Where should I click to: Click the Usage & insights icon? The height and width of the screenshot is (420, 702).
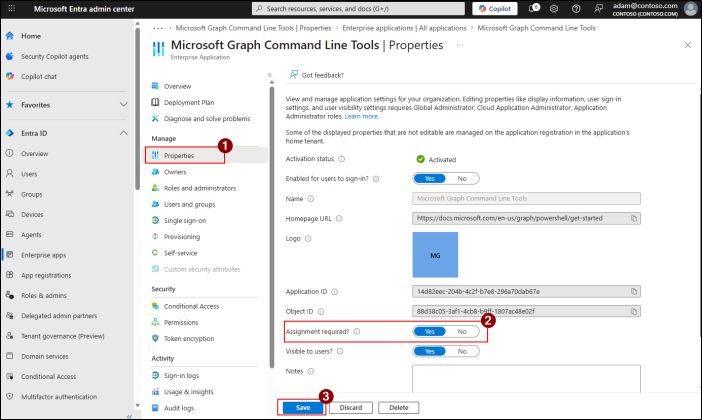point(155,391)
